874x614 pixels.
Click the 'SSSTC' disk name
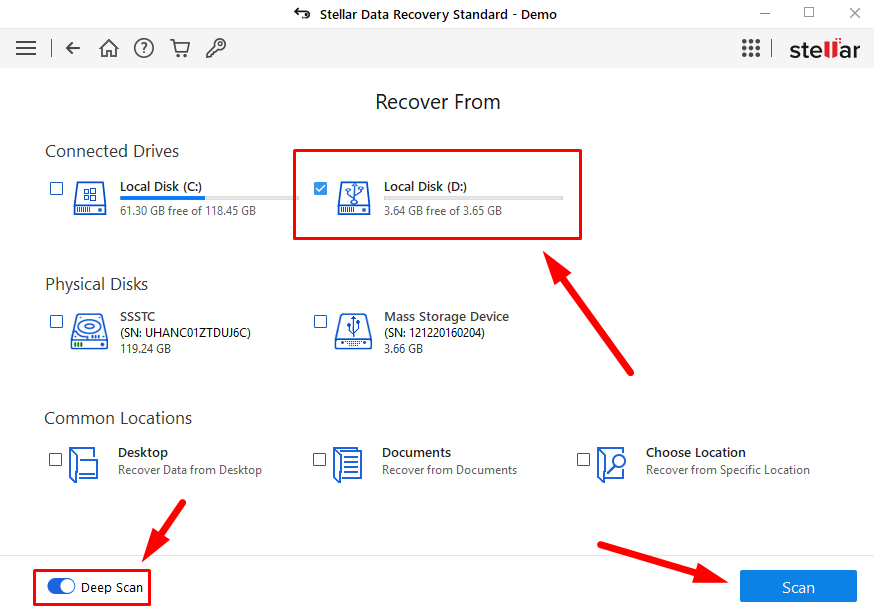pyautogui.click(x=138, y=316)
